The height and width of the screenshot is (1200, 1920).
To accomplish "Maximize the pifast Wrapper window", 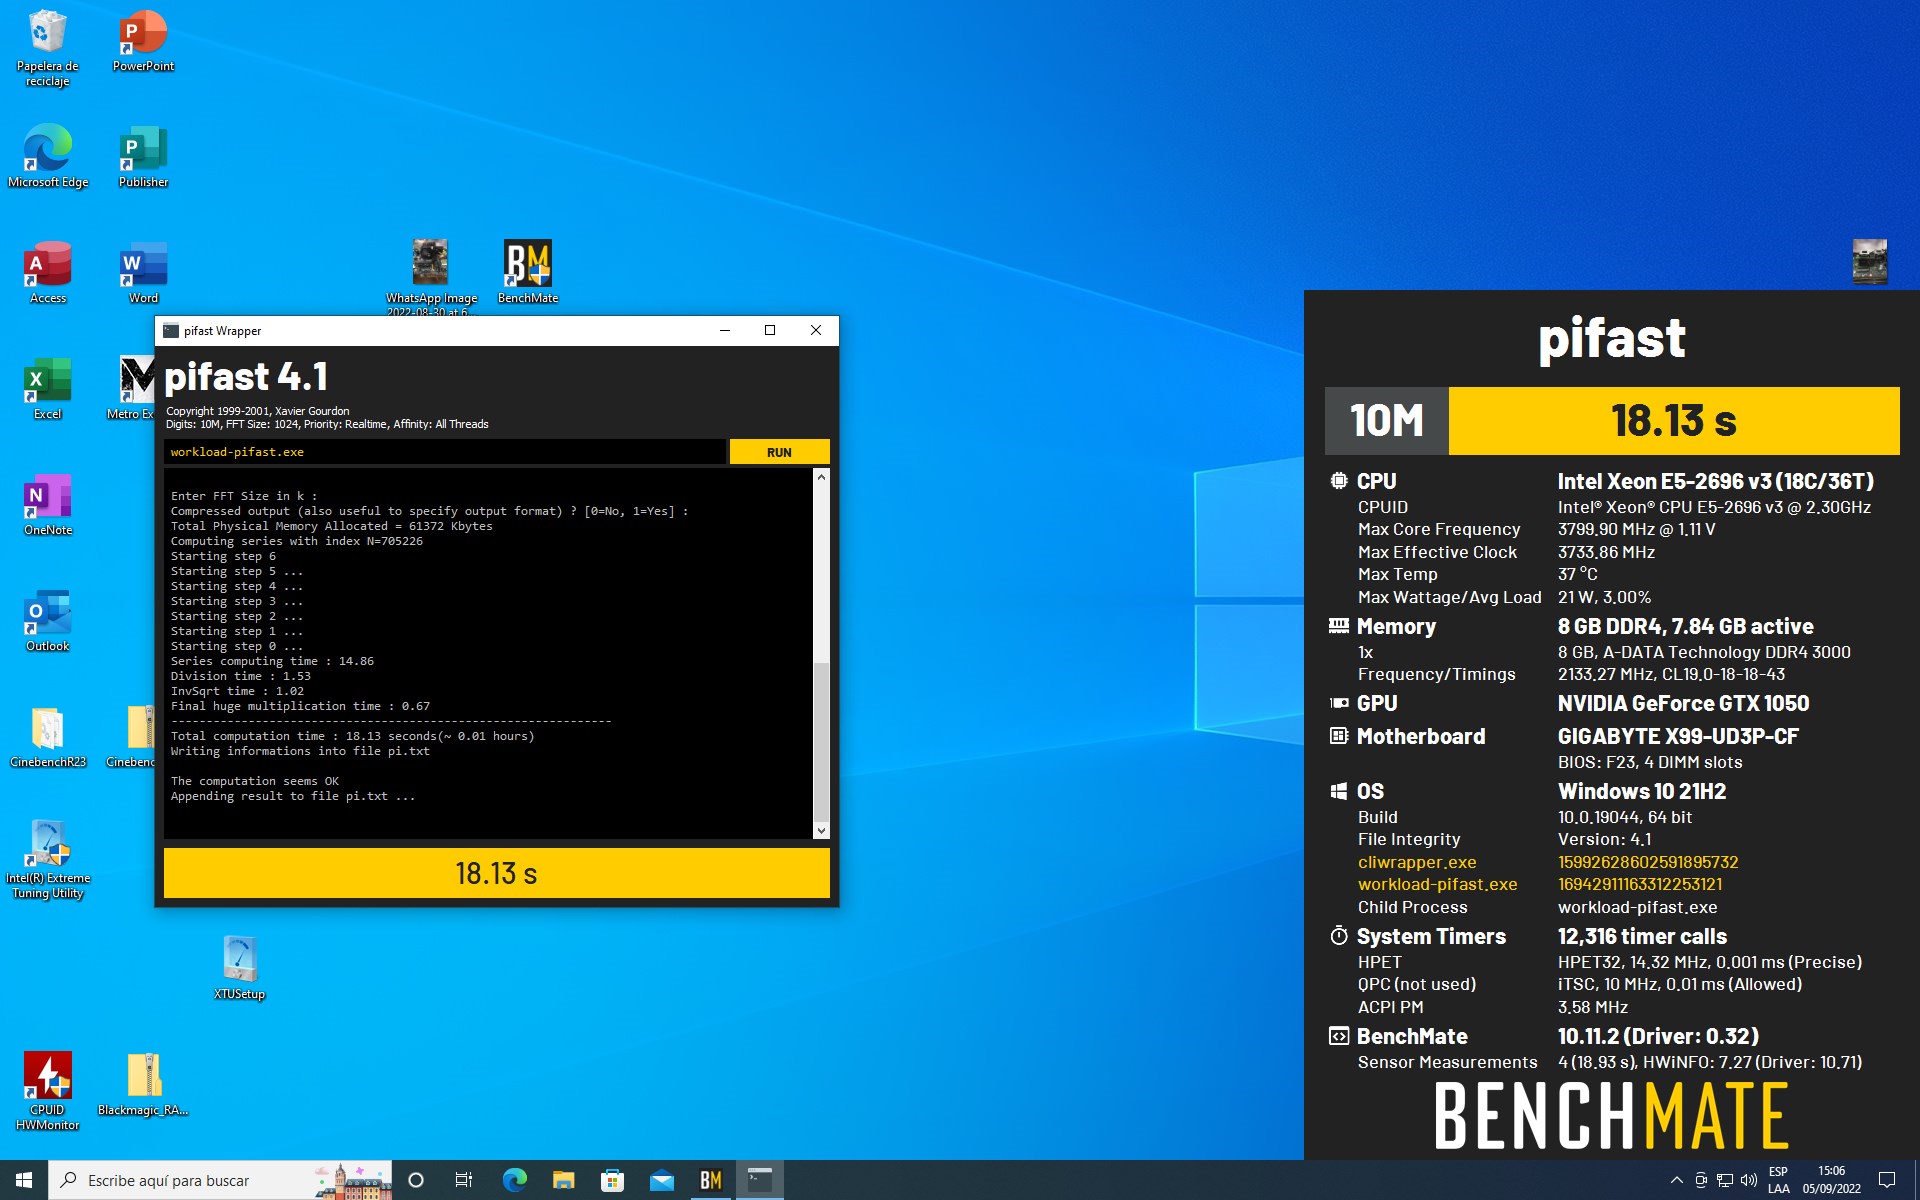I will (770, 331).
